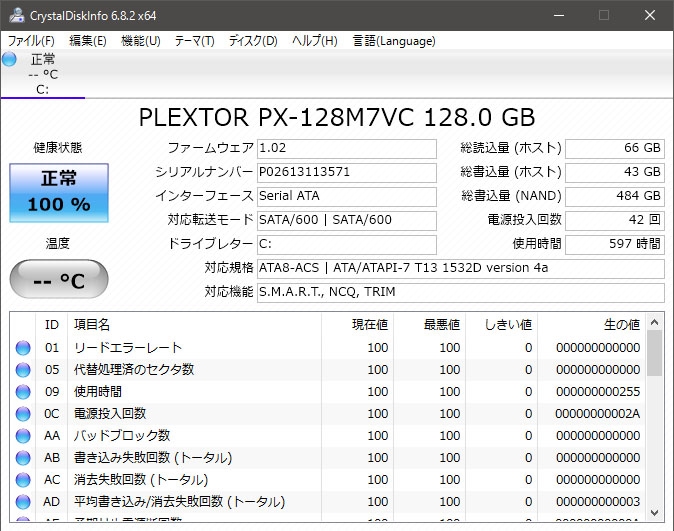Click scroll up arrow of SMART list
The height and width of the screenshot is (531, 674).
click(x=655, y=322)
